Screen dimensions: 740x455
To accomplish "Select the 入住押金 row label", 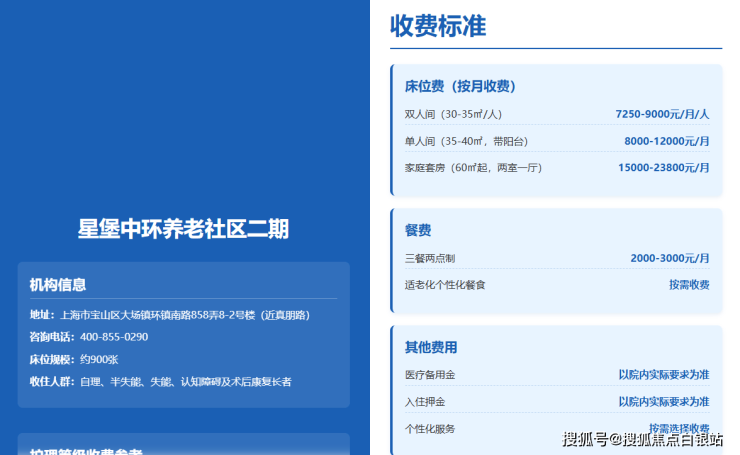I will coord(425,402).
